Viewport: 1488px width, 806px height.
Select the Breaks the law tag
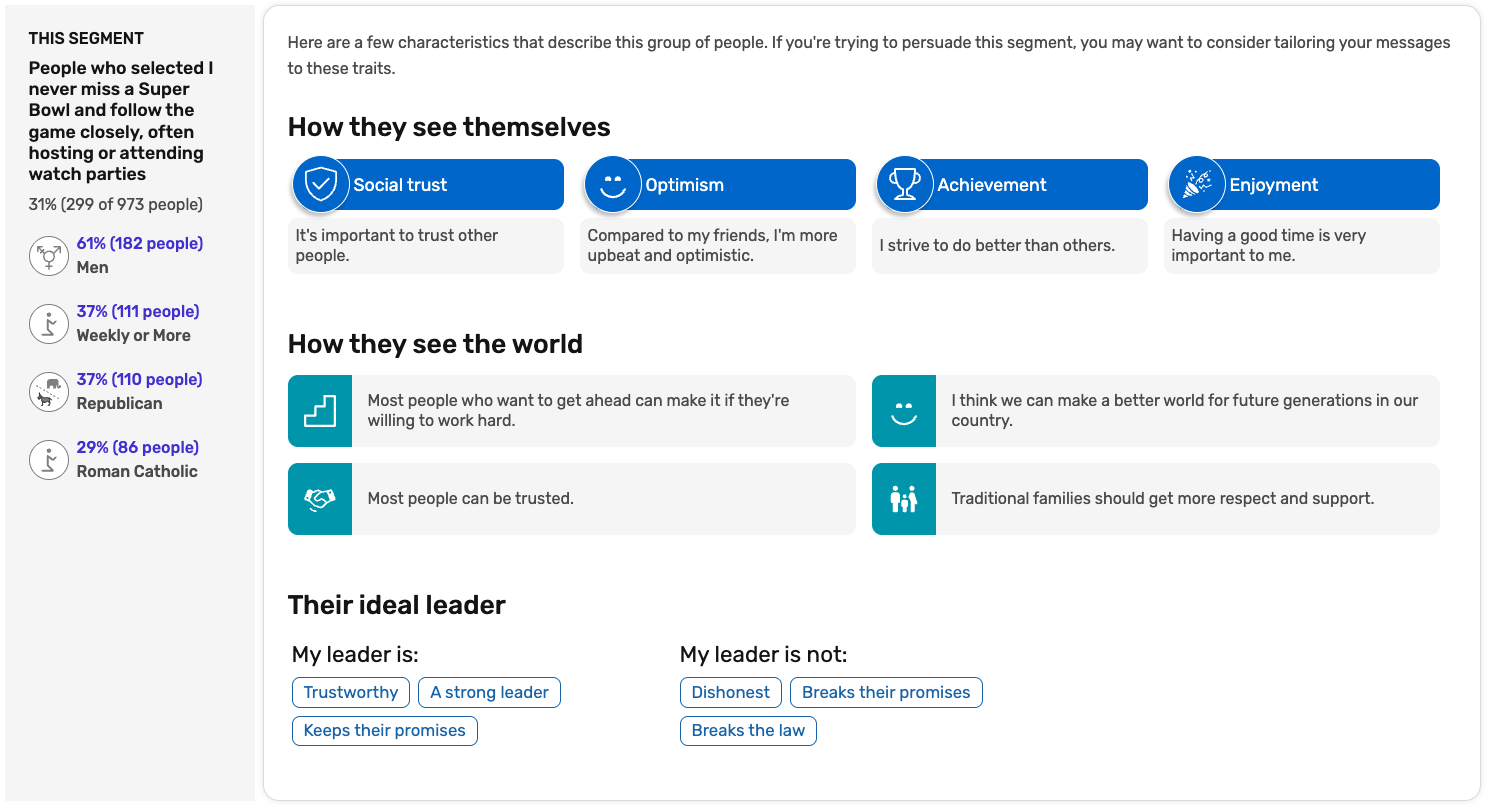748,730
